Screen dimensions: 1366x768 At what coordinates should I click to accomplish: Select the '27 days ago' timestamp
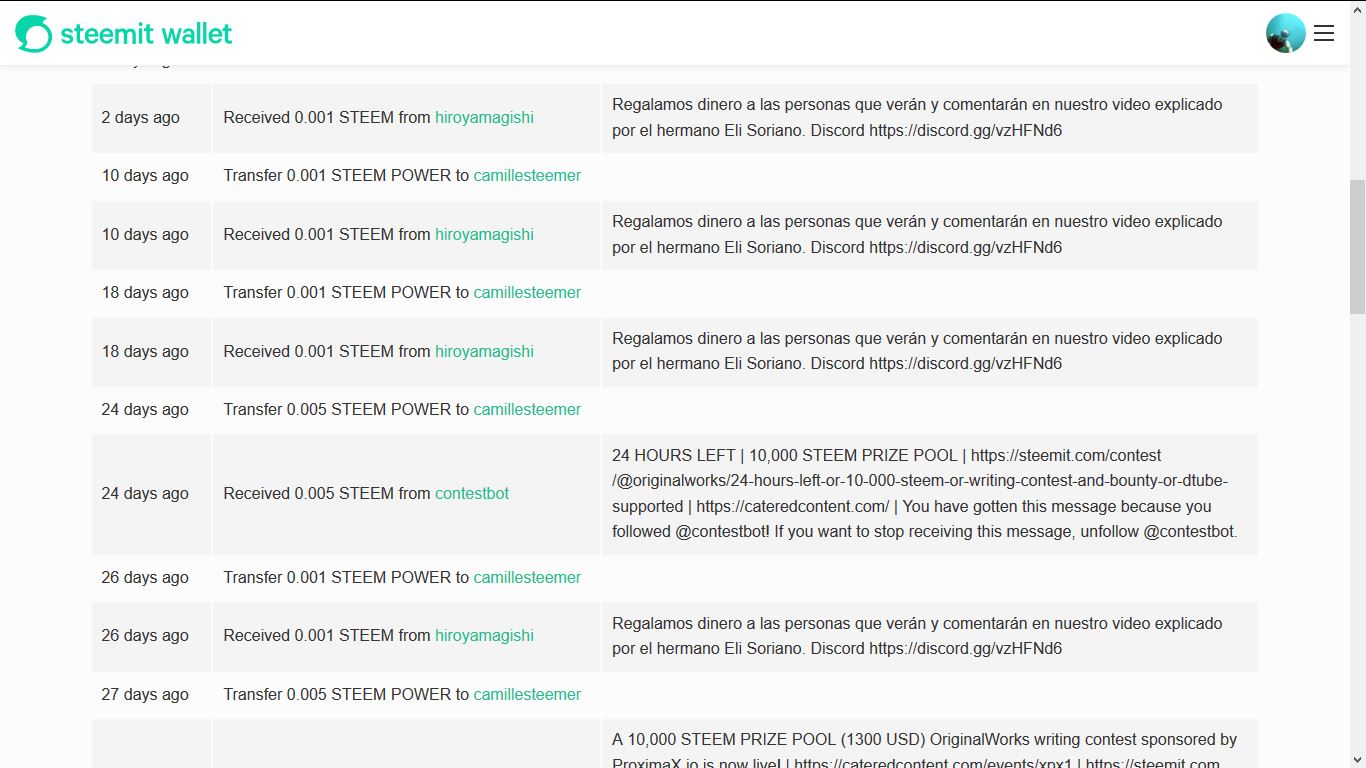pos(145,694)
